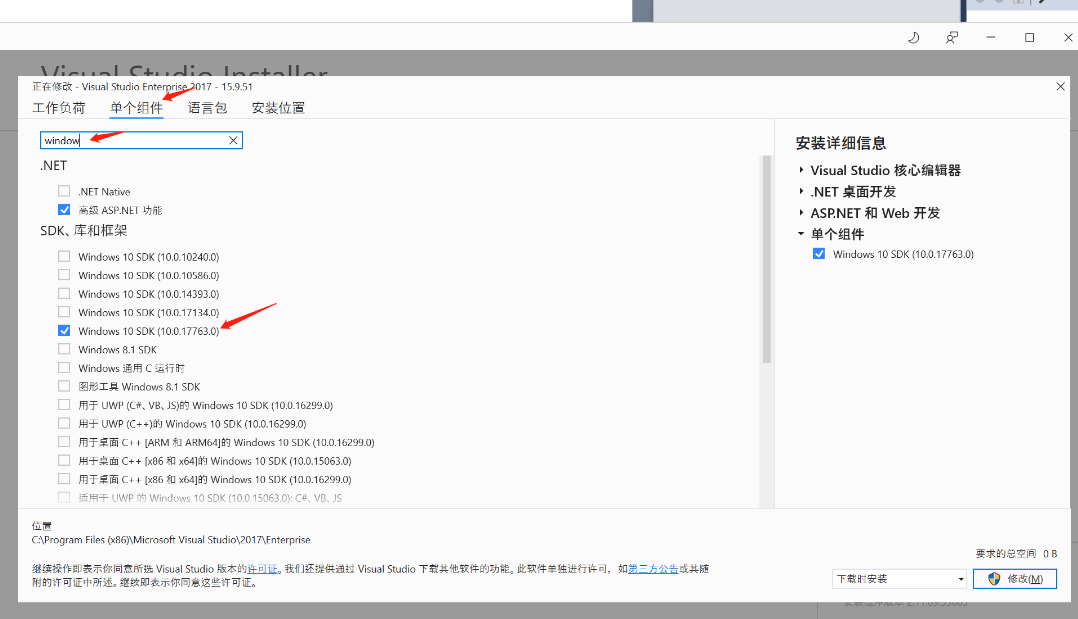The height and width of the screenshot is (619, 1078).
Task: Check Windows 通用 C 运行时 checkbox
Action: pyautogui.click(x=64, y=367)
